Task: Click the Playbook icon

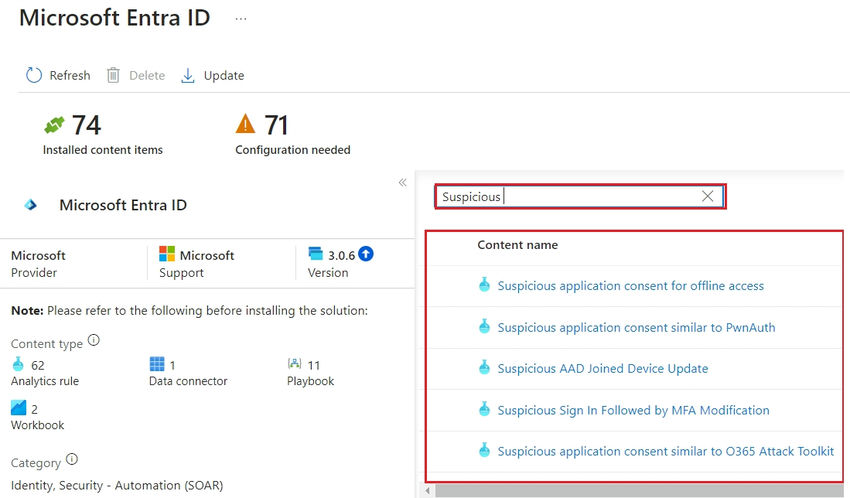Action: [294, 364]
